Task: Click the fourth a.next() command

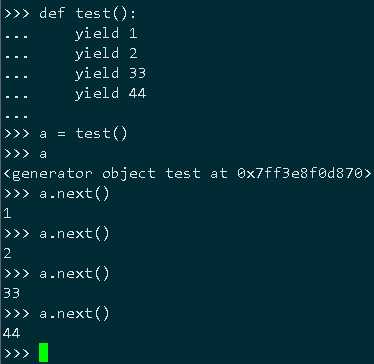Action: pos(74,314)
